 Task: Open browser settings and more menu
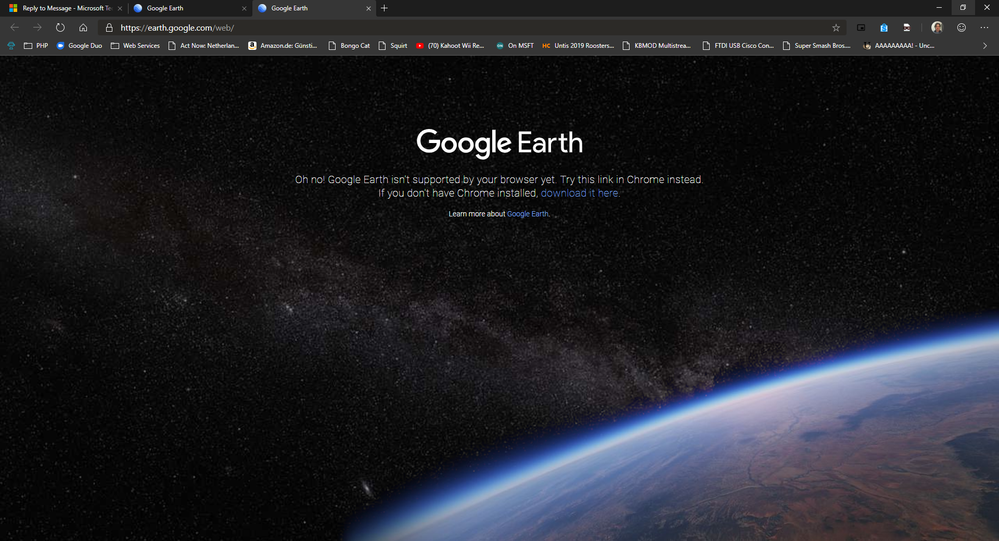984,27
